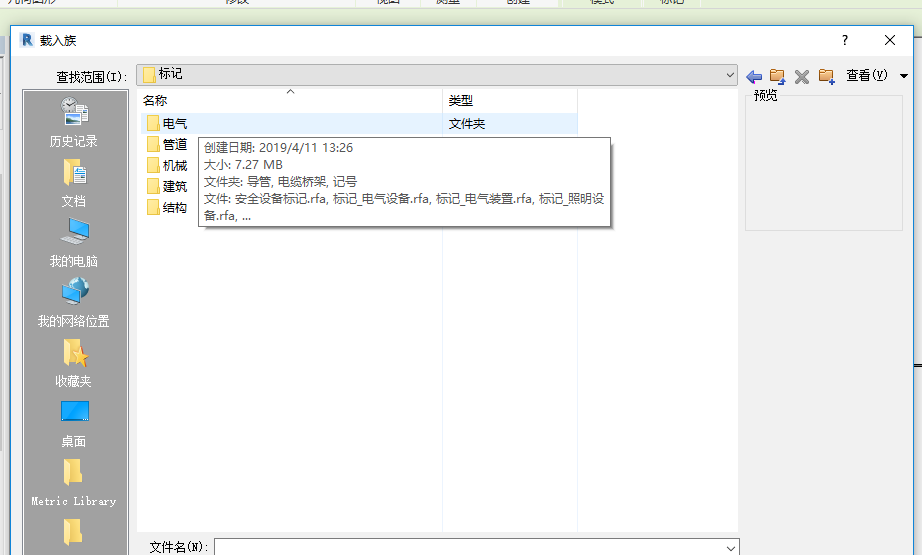Jump to 桌面 desktop location
Viewport: 922px width, 555px height.
pos(74,423)
